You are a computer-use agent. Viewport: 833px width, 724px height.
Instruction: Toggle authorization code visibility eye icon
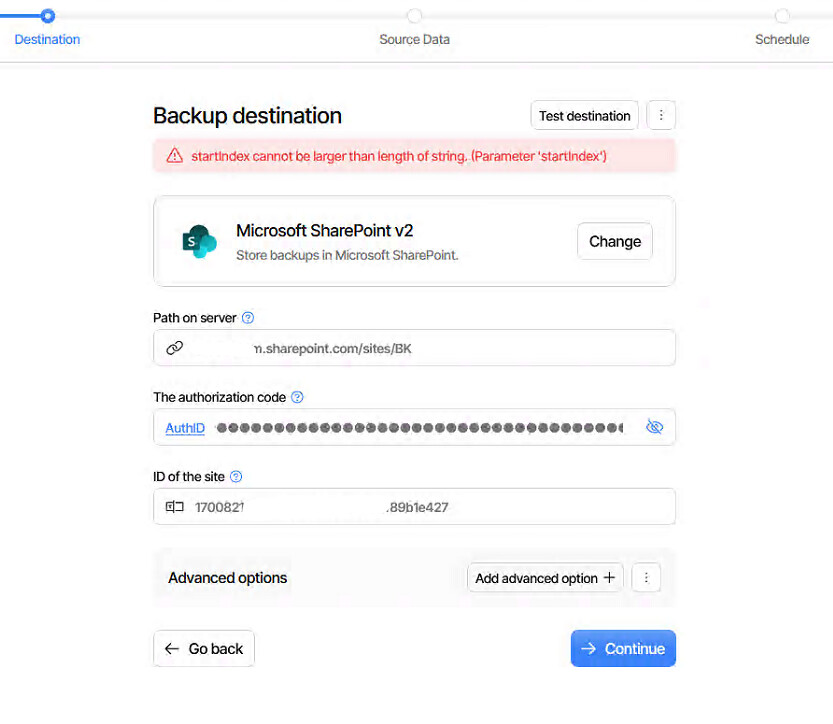coord(655,427)
